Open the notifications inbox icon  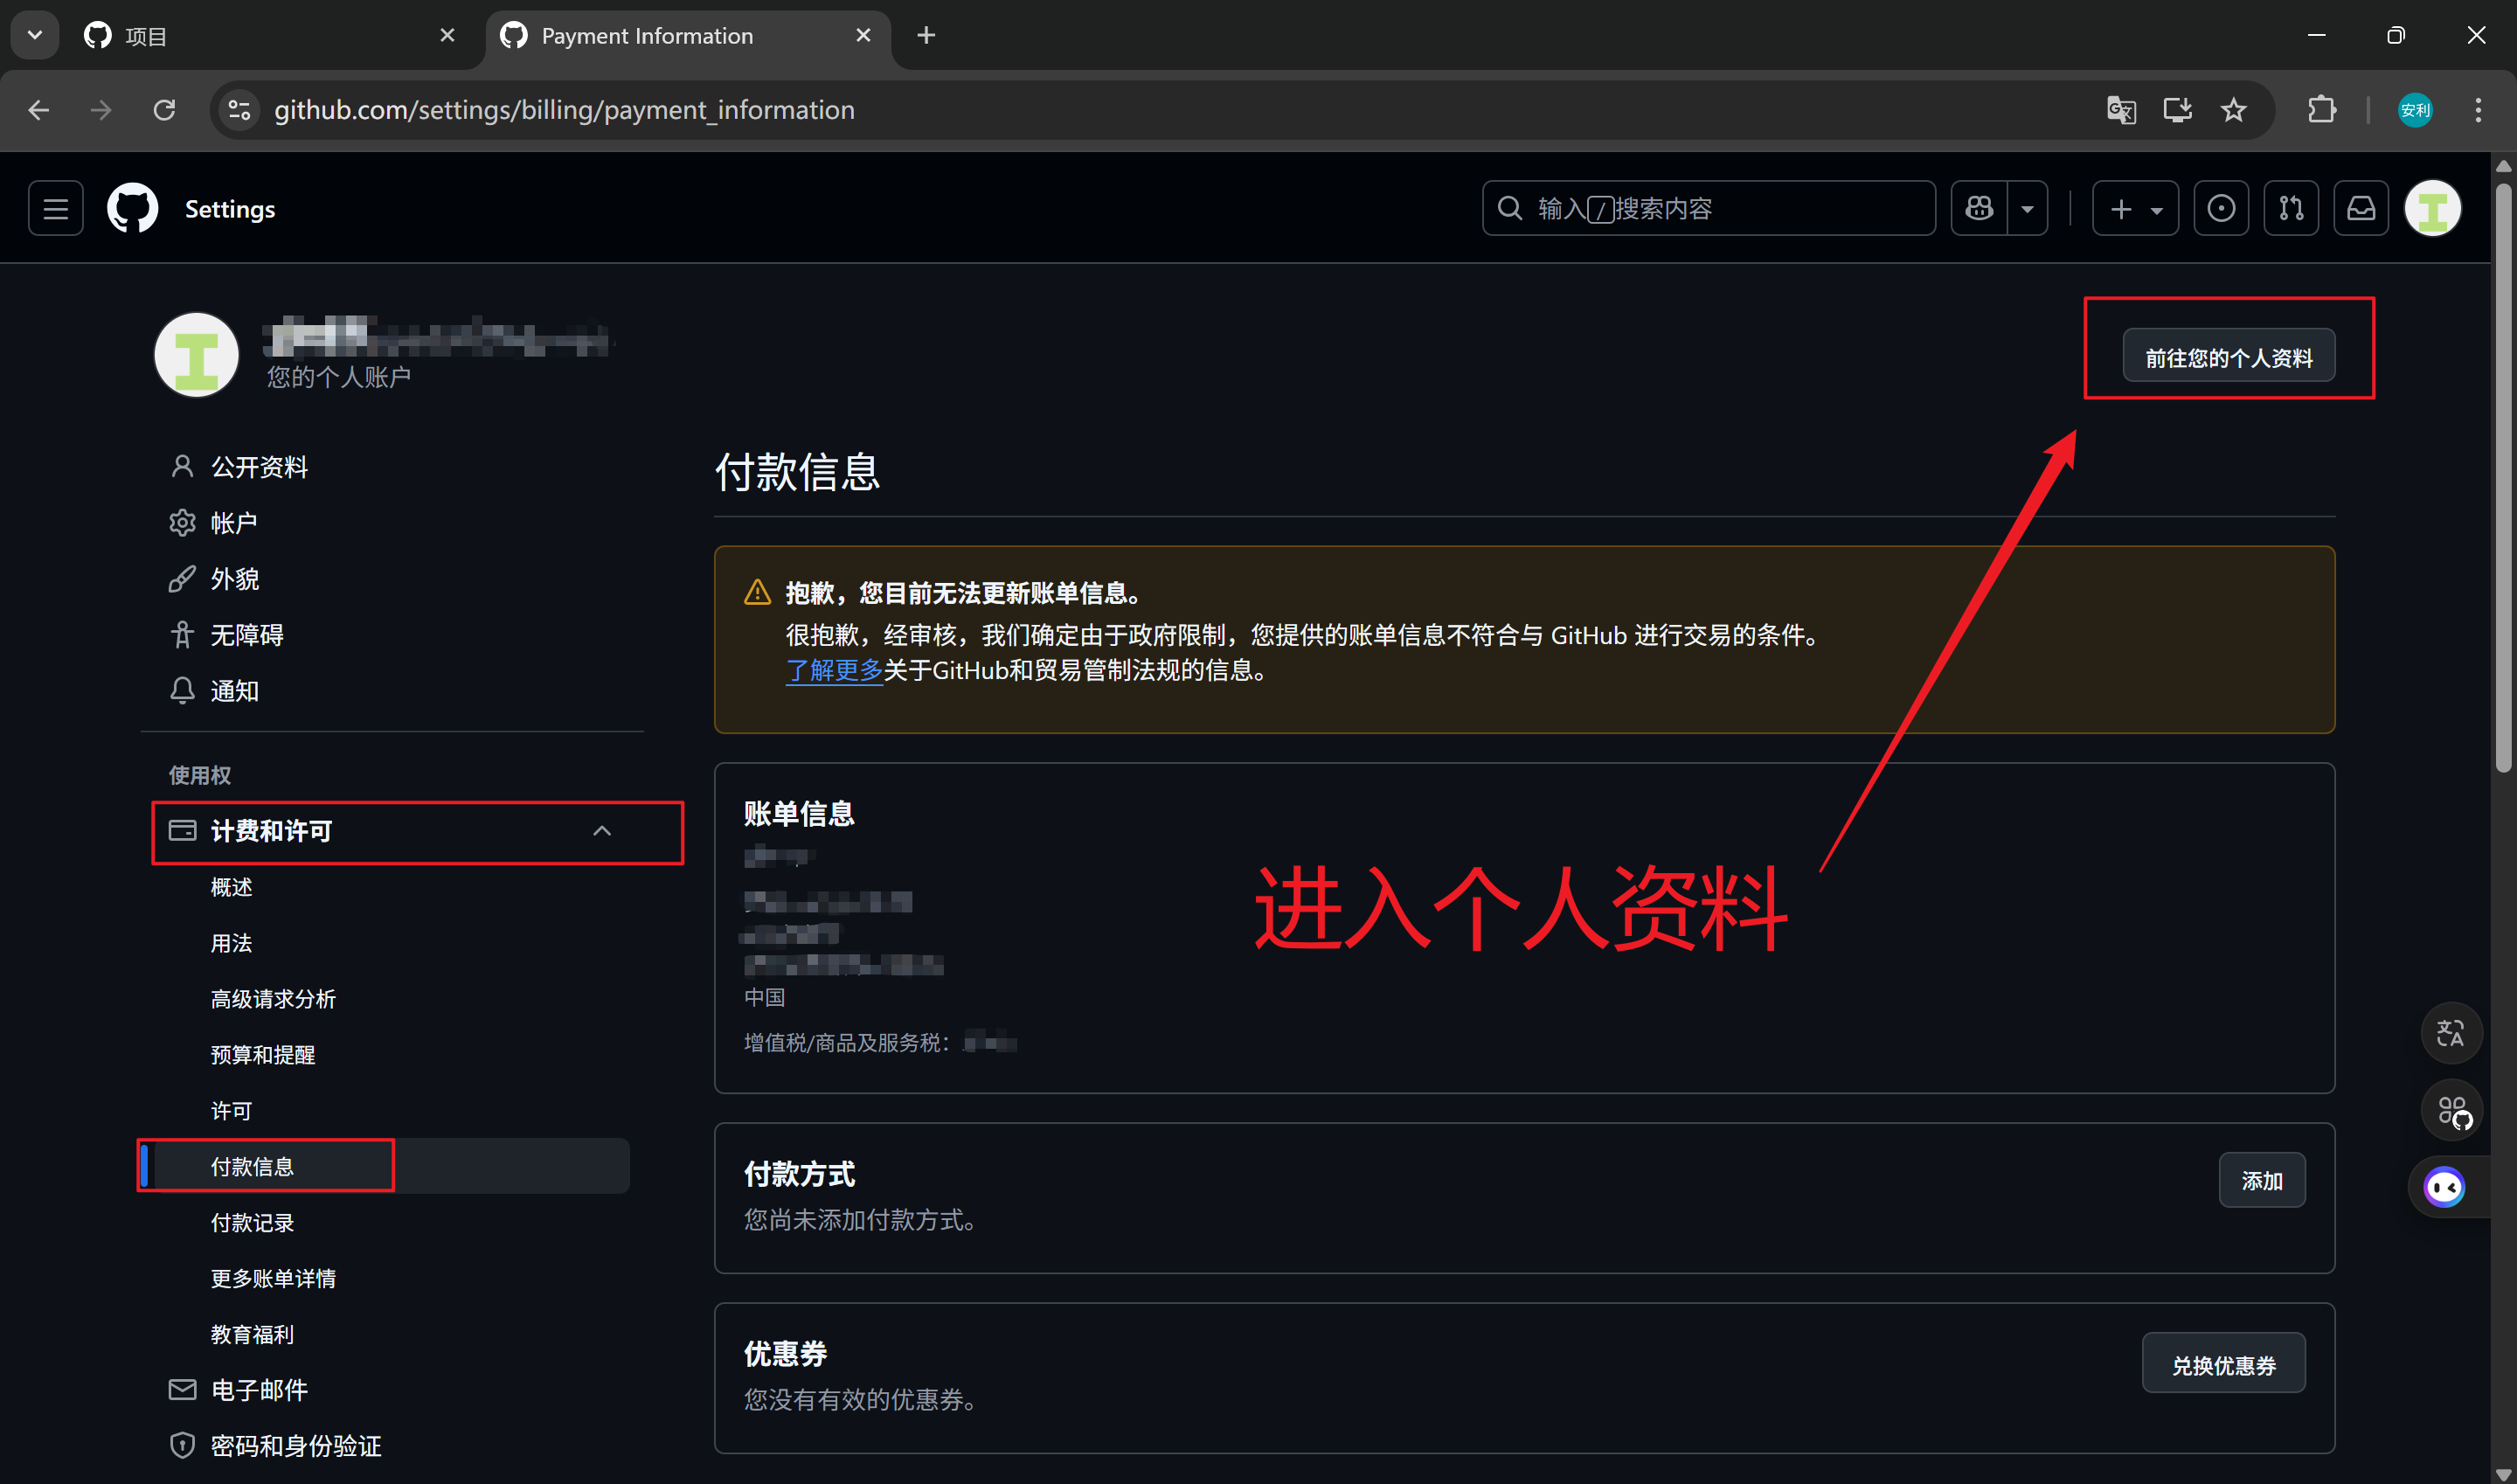click(2361, 208)
